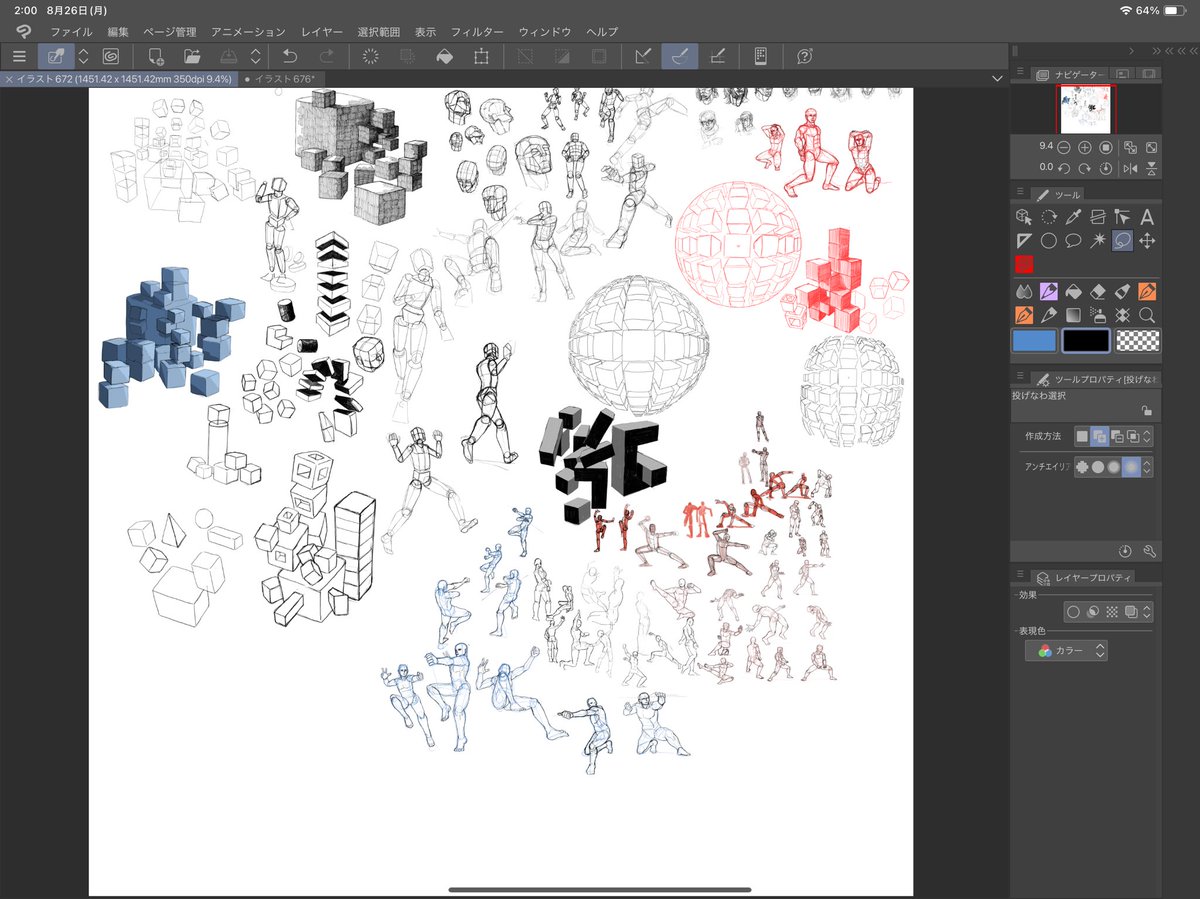Screen dimensions: 1200x899
Task: Expand the layer effect options arrows
Action: pos(1147,612)
